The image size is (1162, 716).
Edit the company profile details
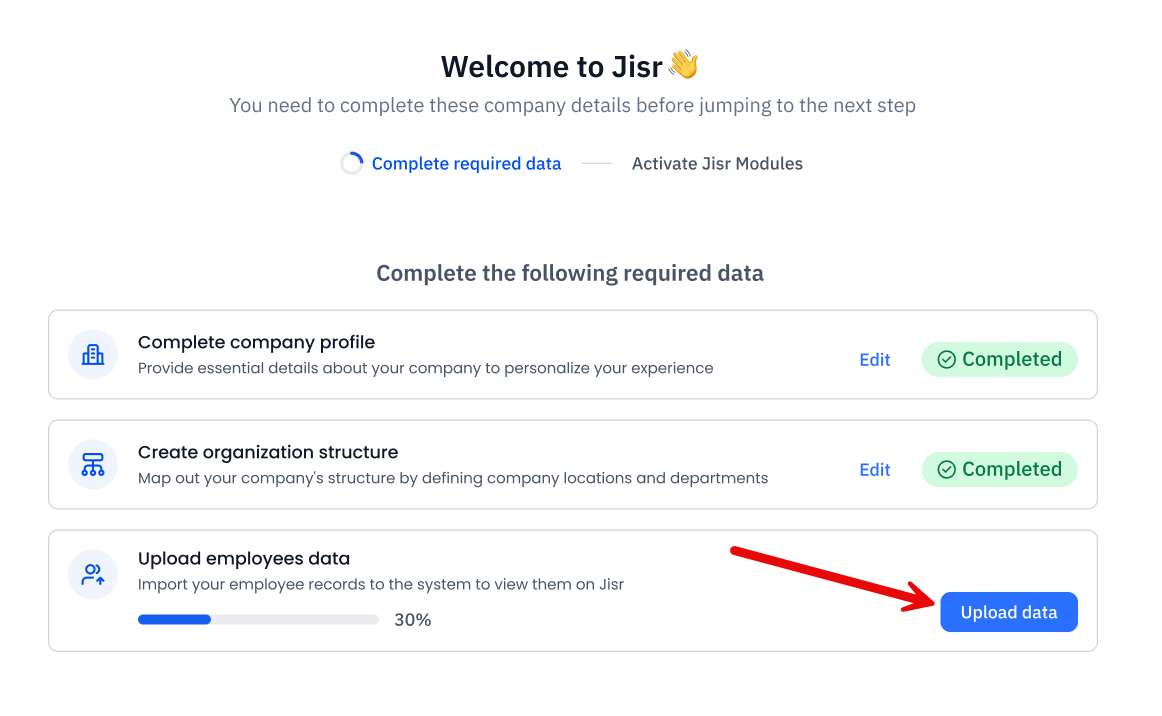pos(874,359)
